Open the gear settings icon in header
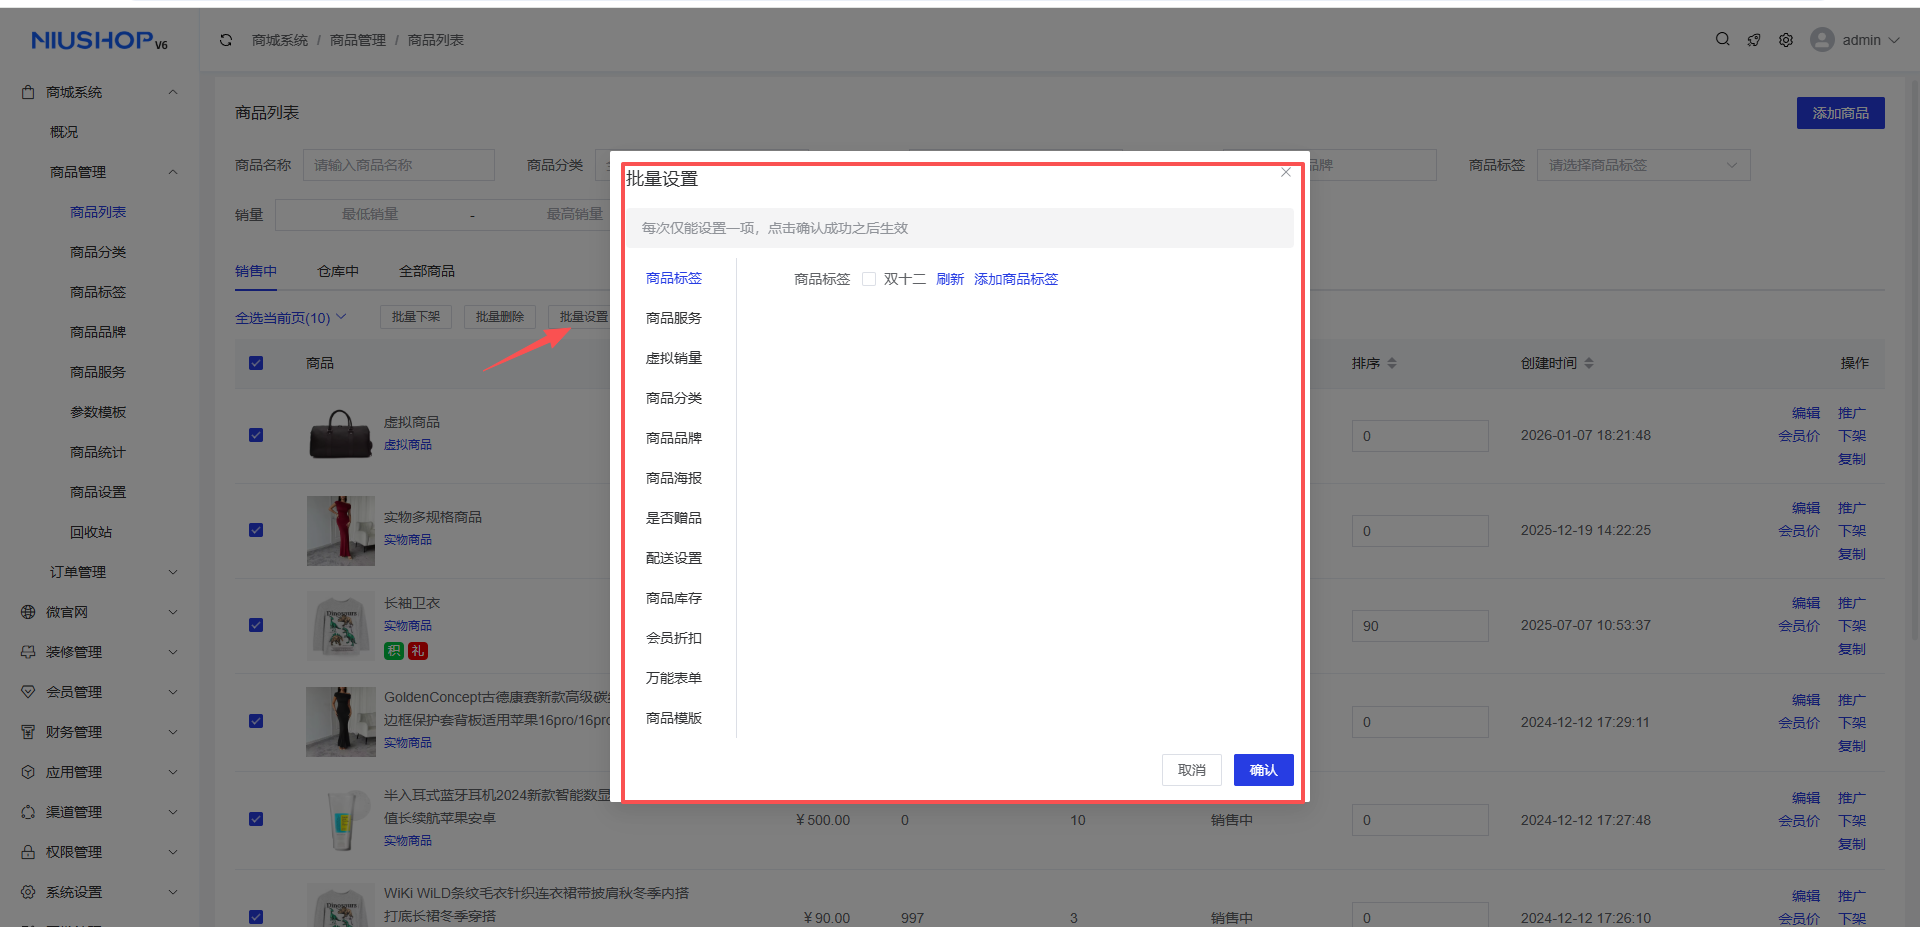Screen dimensions: 1920x927 click(x=1786, y=40)
